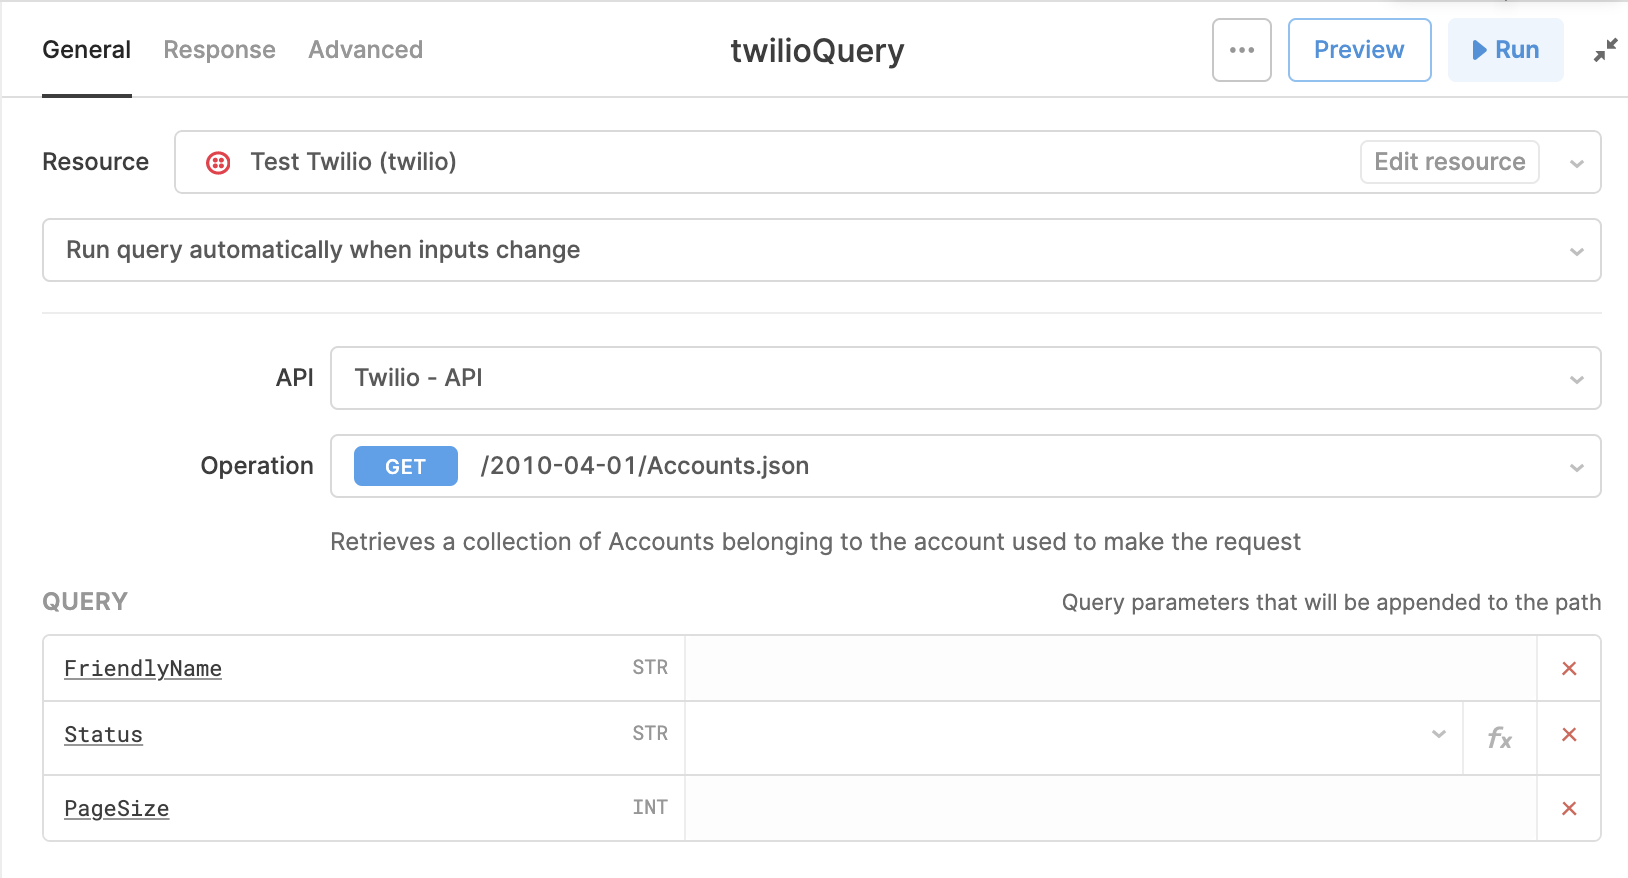Image resolution: width=1628 pixels, height=878 pixels.
Task: Click the GET method badge
Action: coord(405,466)
